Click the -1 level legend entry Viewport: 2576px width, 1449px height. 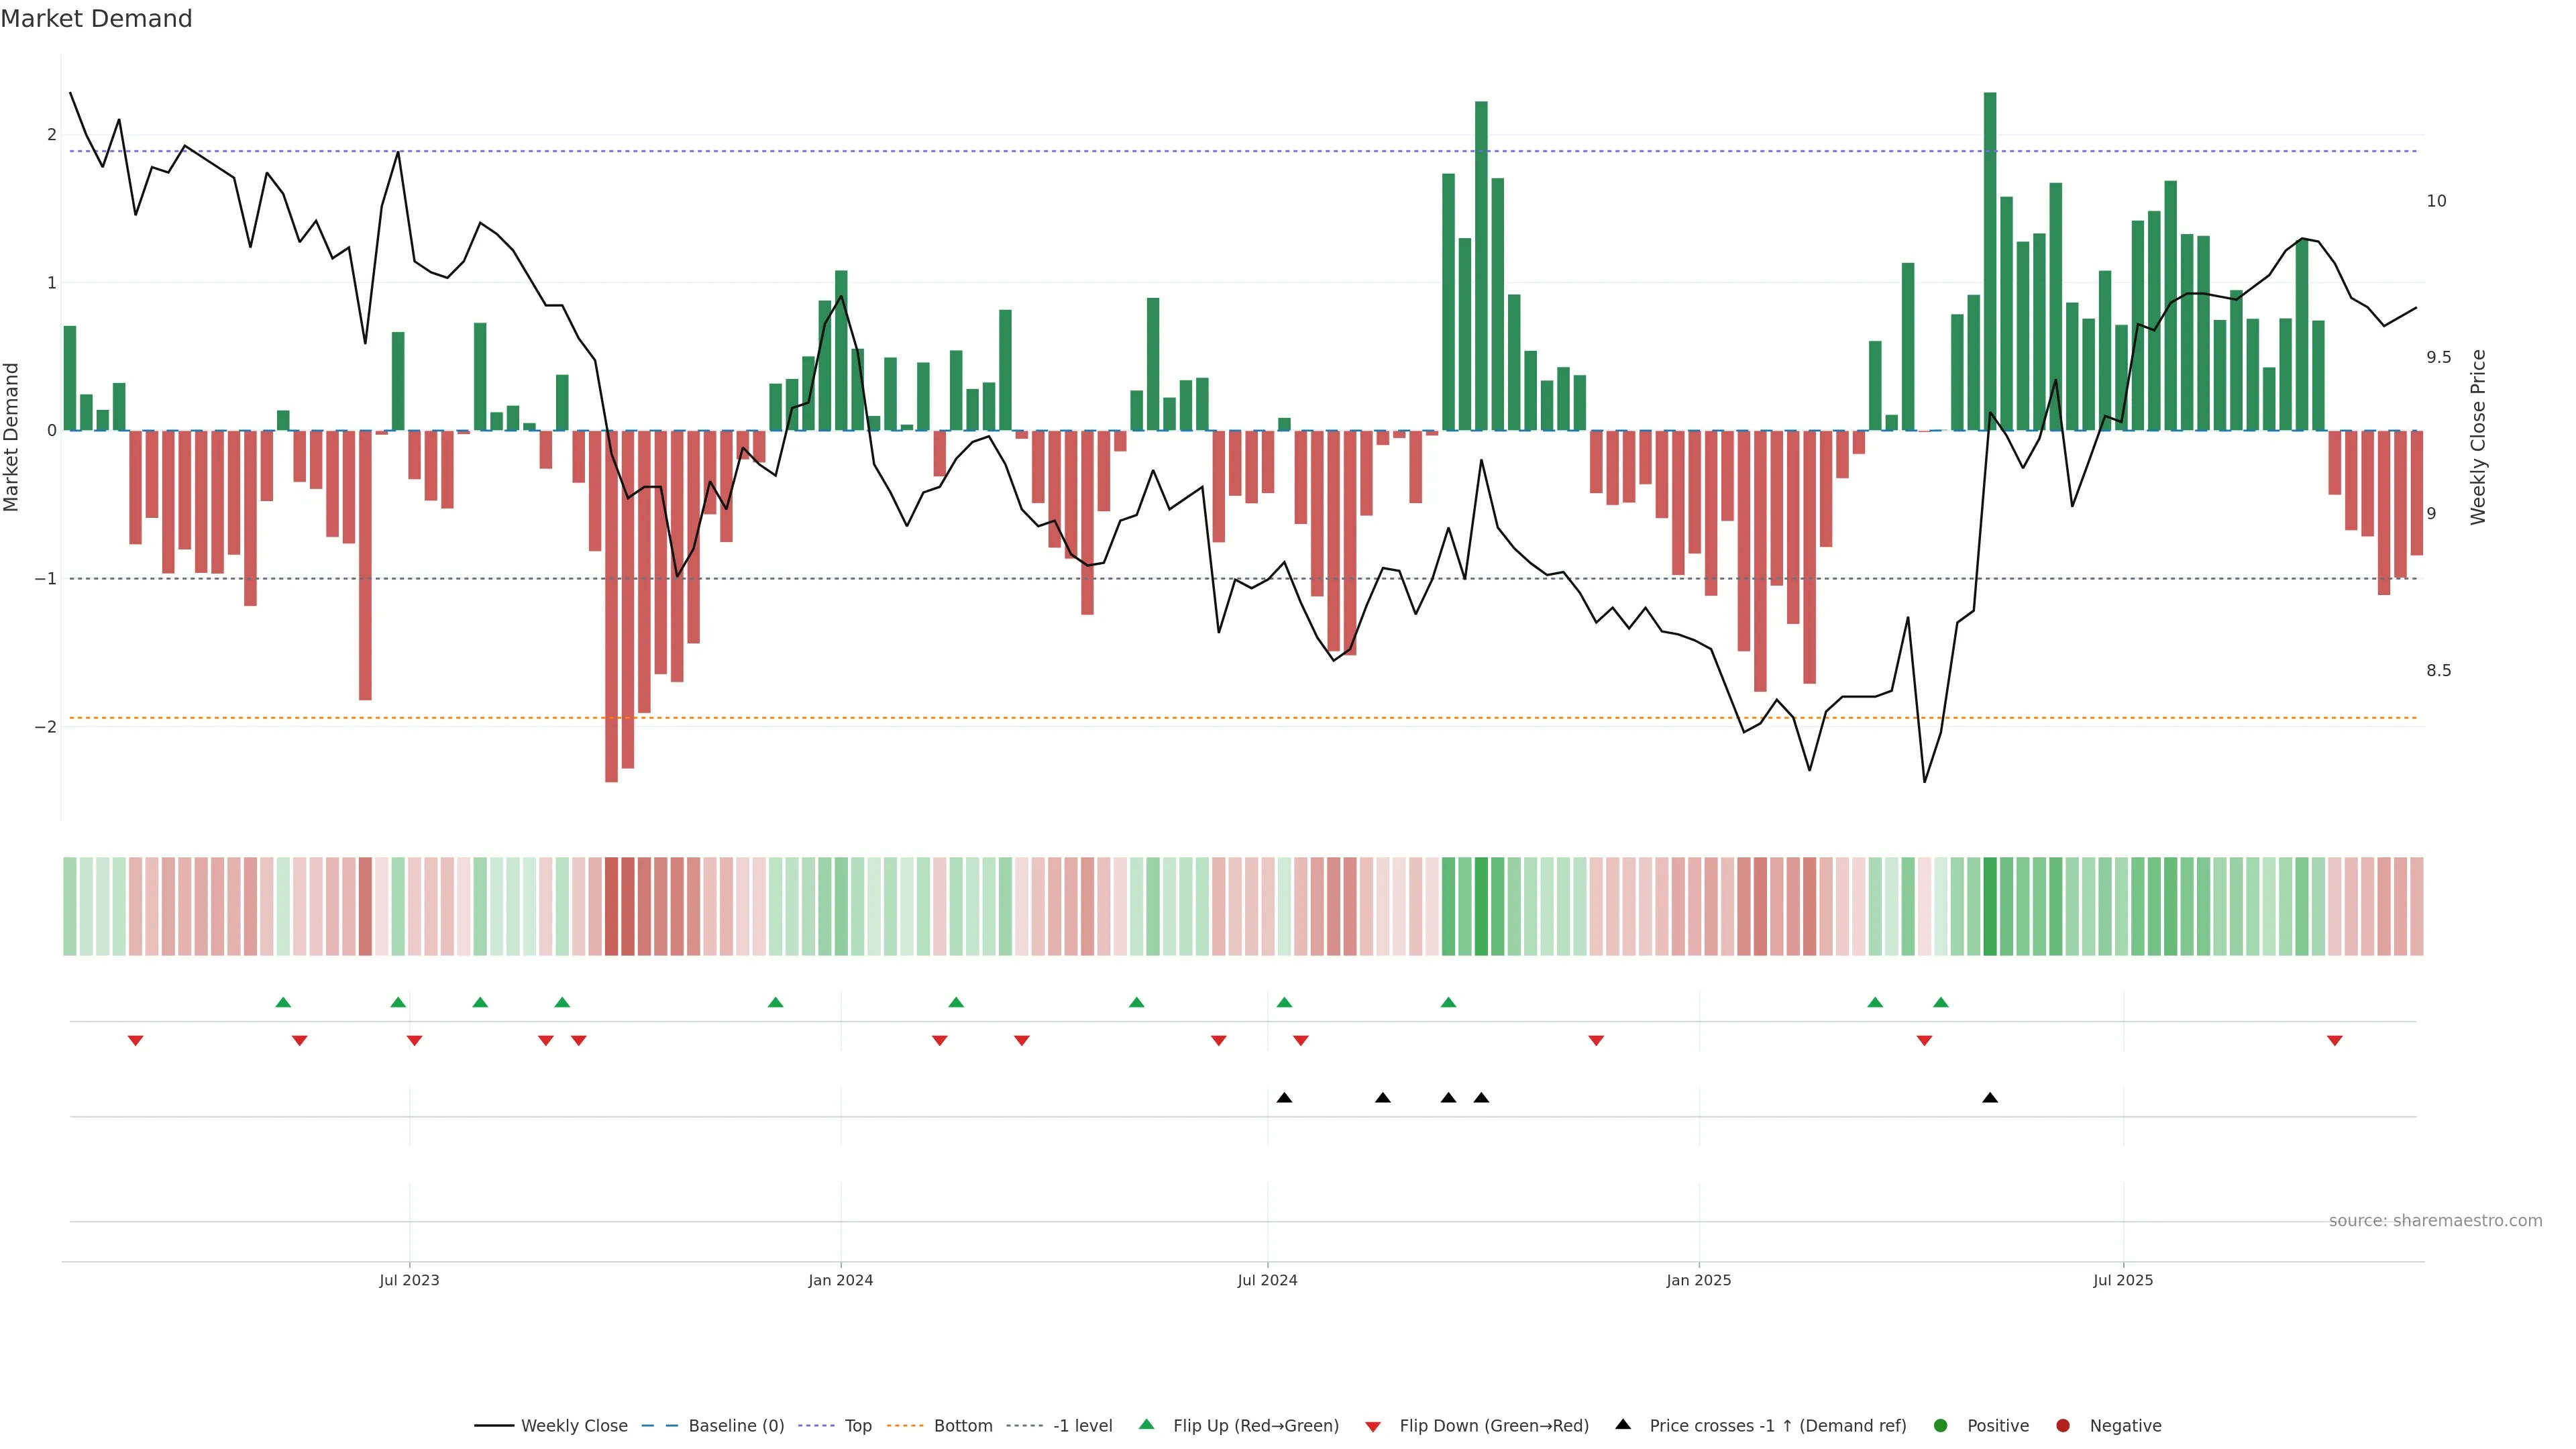click(1082, 1426)
